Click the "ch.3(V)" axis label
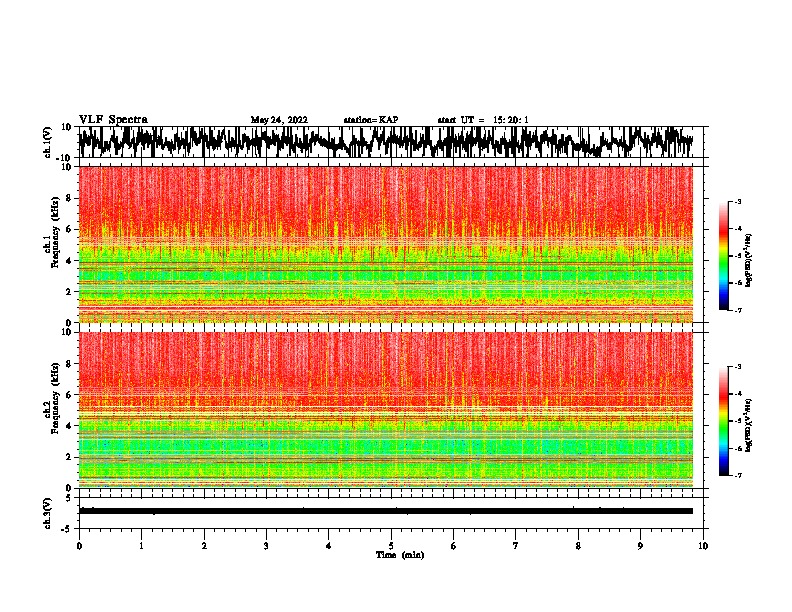Screen dimensions: 792x612 pos(48,513)
